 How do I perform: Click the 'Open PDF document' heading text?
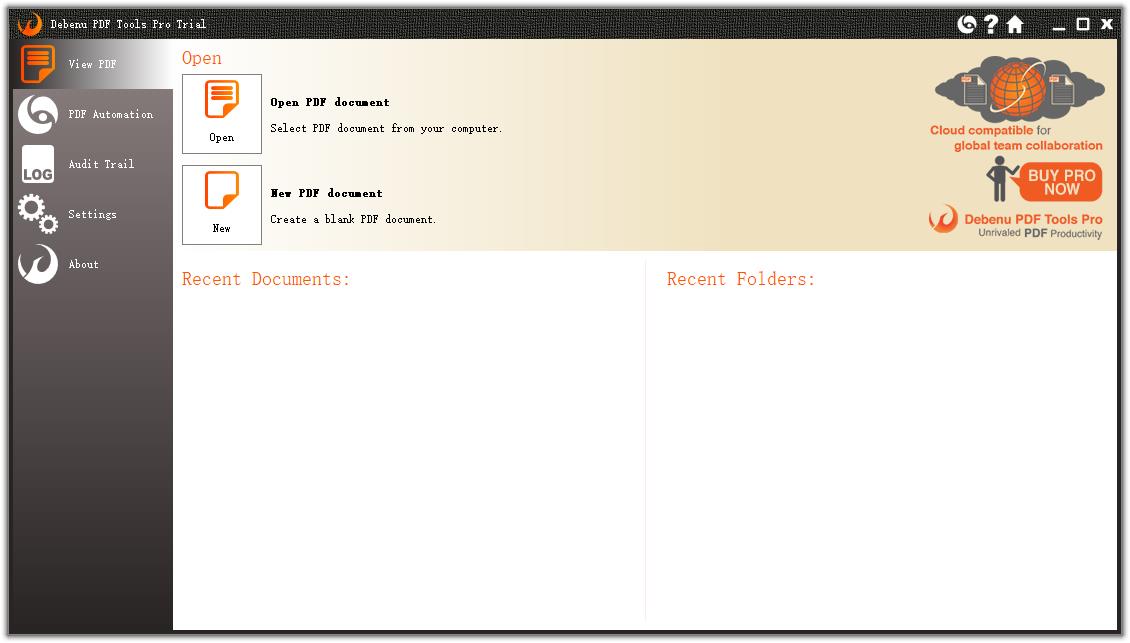coord(330,102)
